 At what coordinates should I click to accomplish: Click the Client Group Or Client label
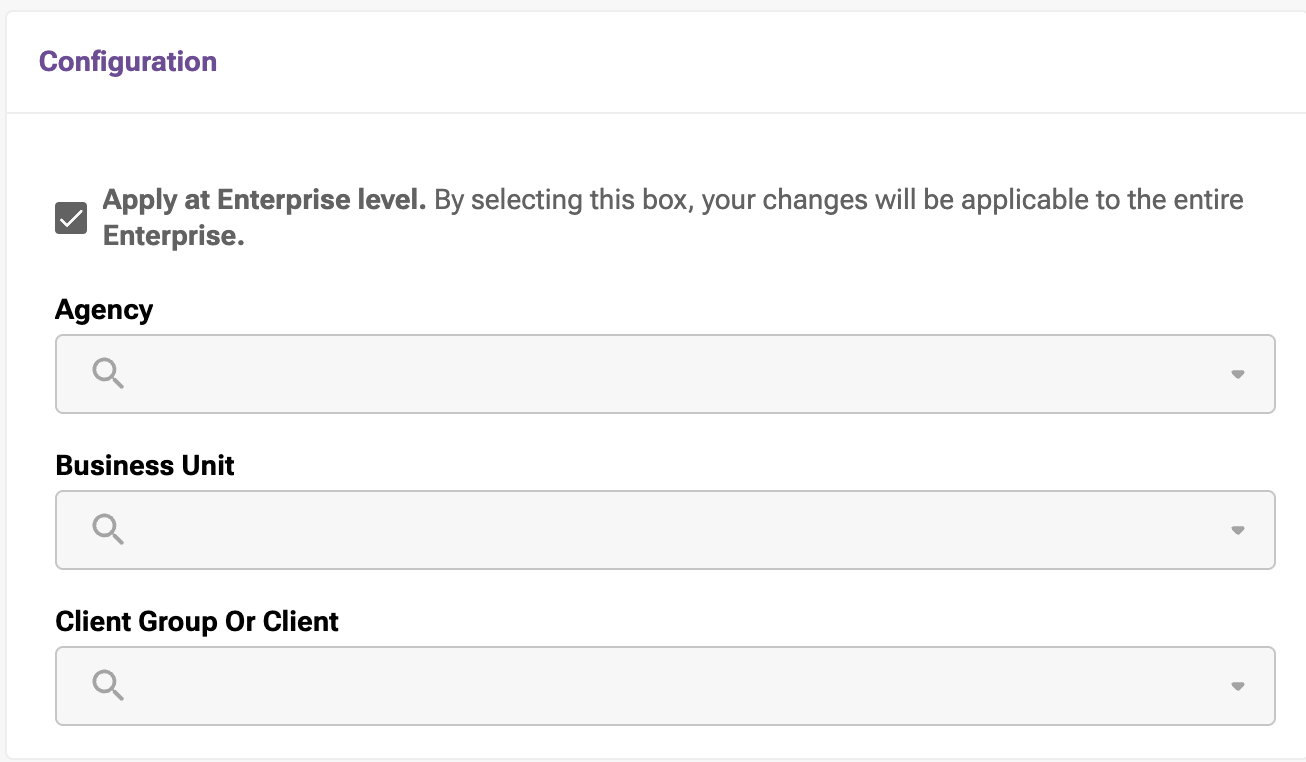tap(197, 622)
